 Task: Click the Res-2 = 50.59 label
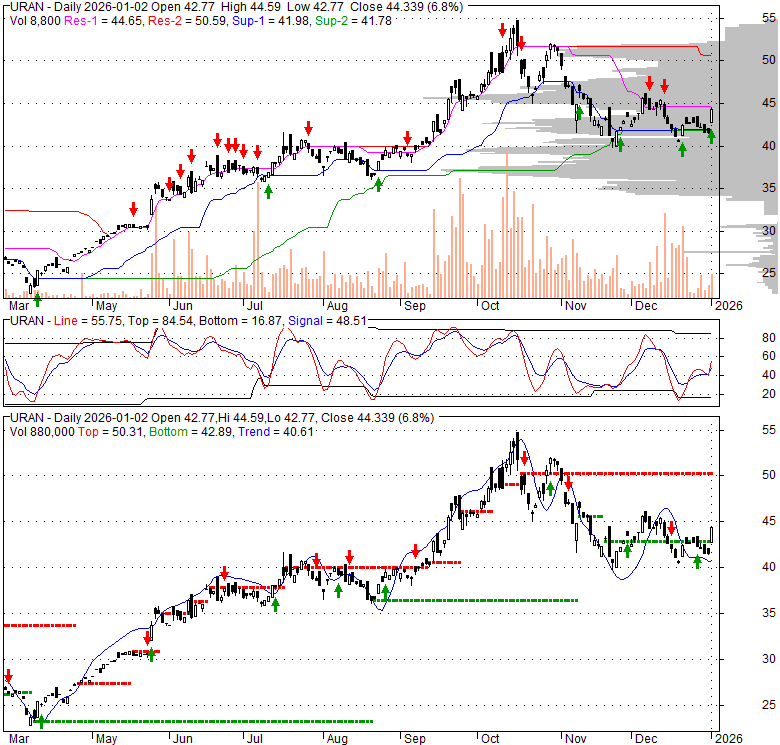pos(187,21)
